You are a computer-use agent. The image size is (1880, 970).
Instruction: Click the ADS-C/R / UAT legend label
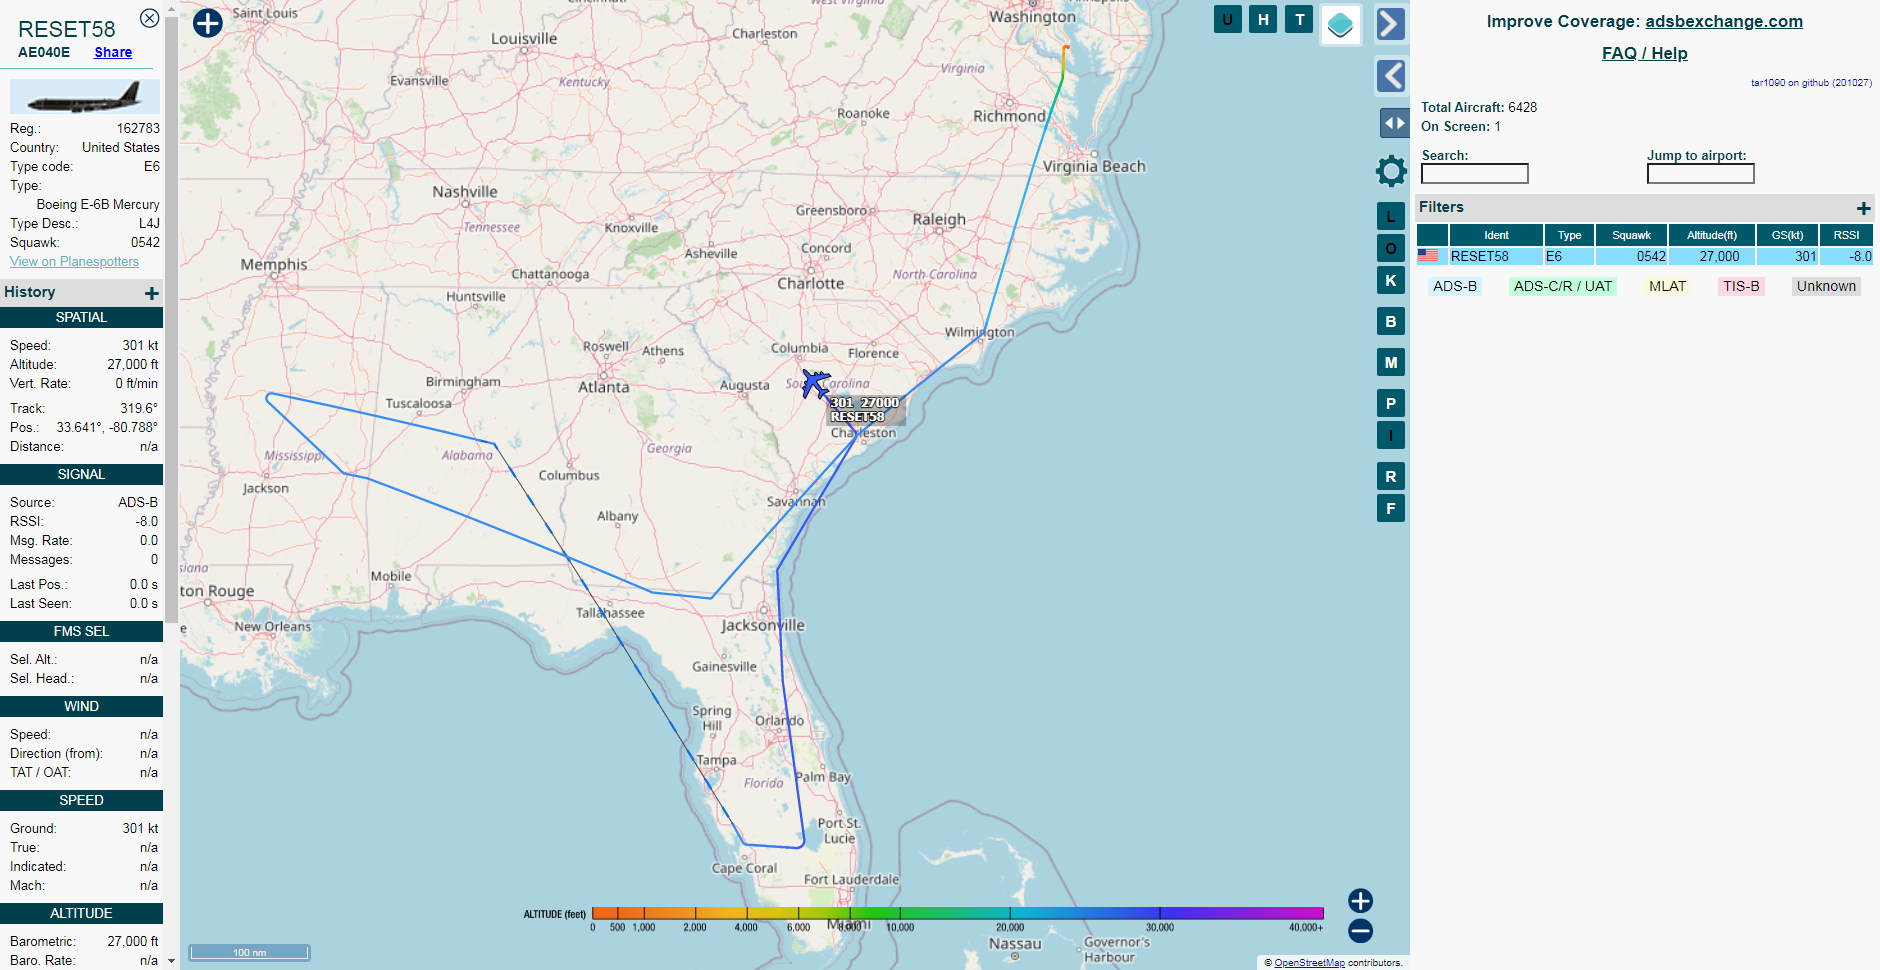point(1562,286)
